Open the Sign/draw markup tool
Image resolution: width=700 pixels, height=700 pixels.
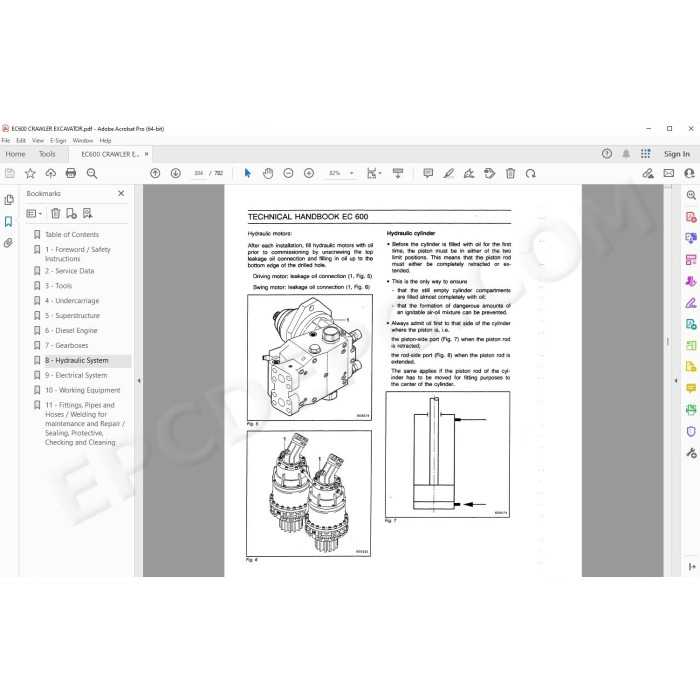pos(469,173)
